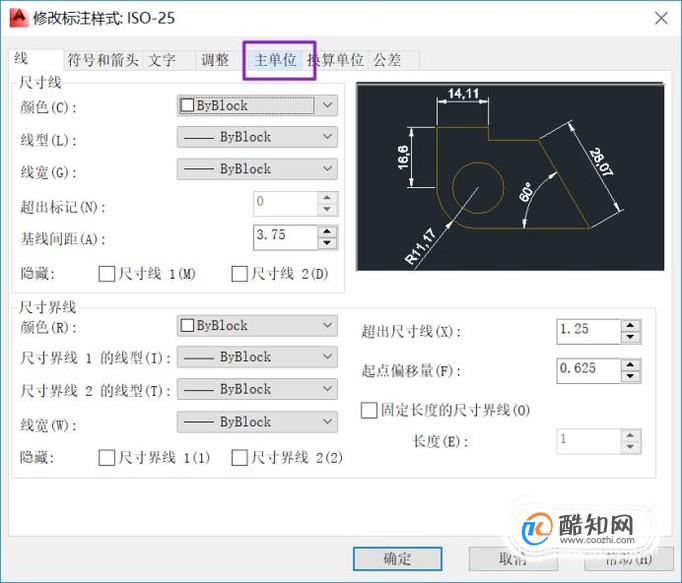Switch to the 换算单位 tab
Image resolution: width=682 pixels, height=583 pixels.
coord(335,60)
